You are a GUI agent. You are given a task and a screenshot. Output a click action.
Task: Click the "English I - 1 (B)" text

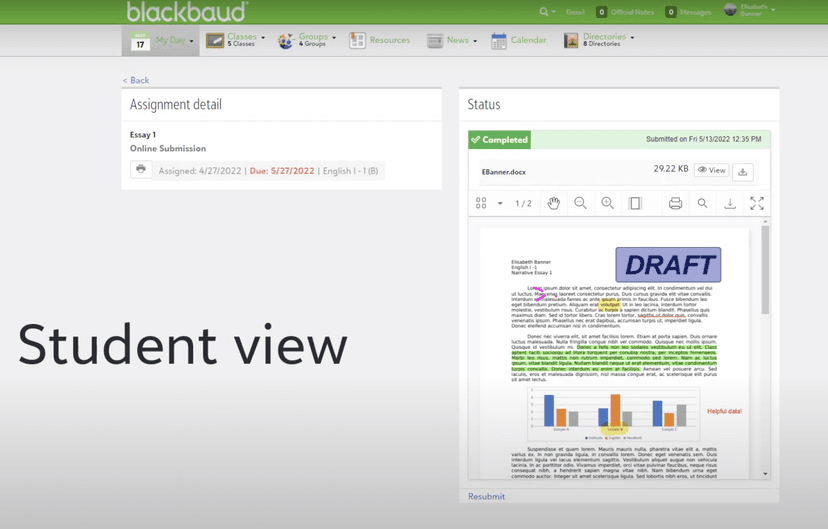351,171
